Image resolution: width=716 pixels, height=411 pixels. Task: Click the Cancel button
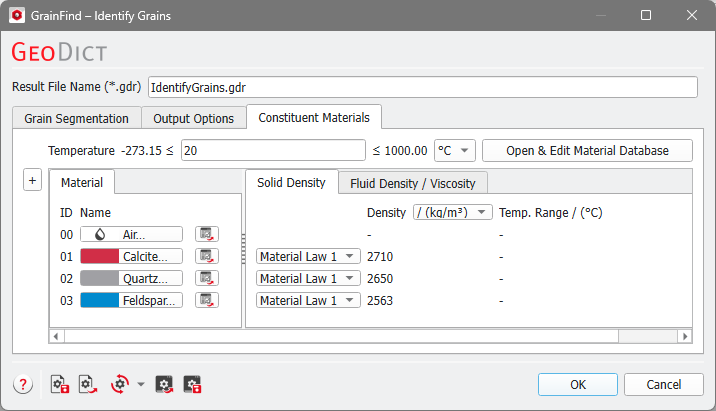tap(663, 385)
